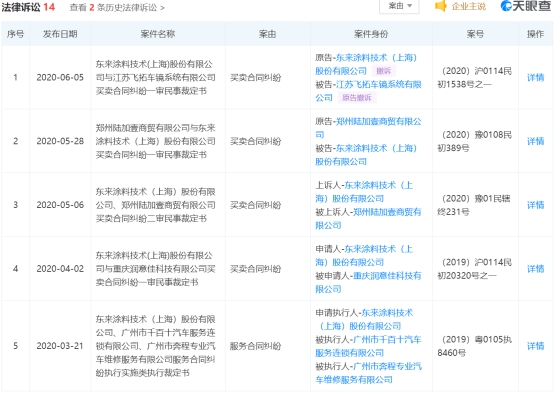554x393 pixels.
Task: Click the 案号 column header
Action: point(475,34)
